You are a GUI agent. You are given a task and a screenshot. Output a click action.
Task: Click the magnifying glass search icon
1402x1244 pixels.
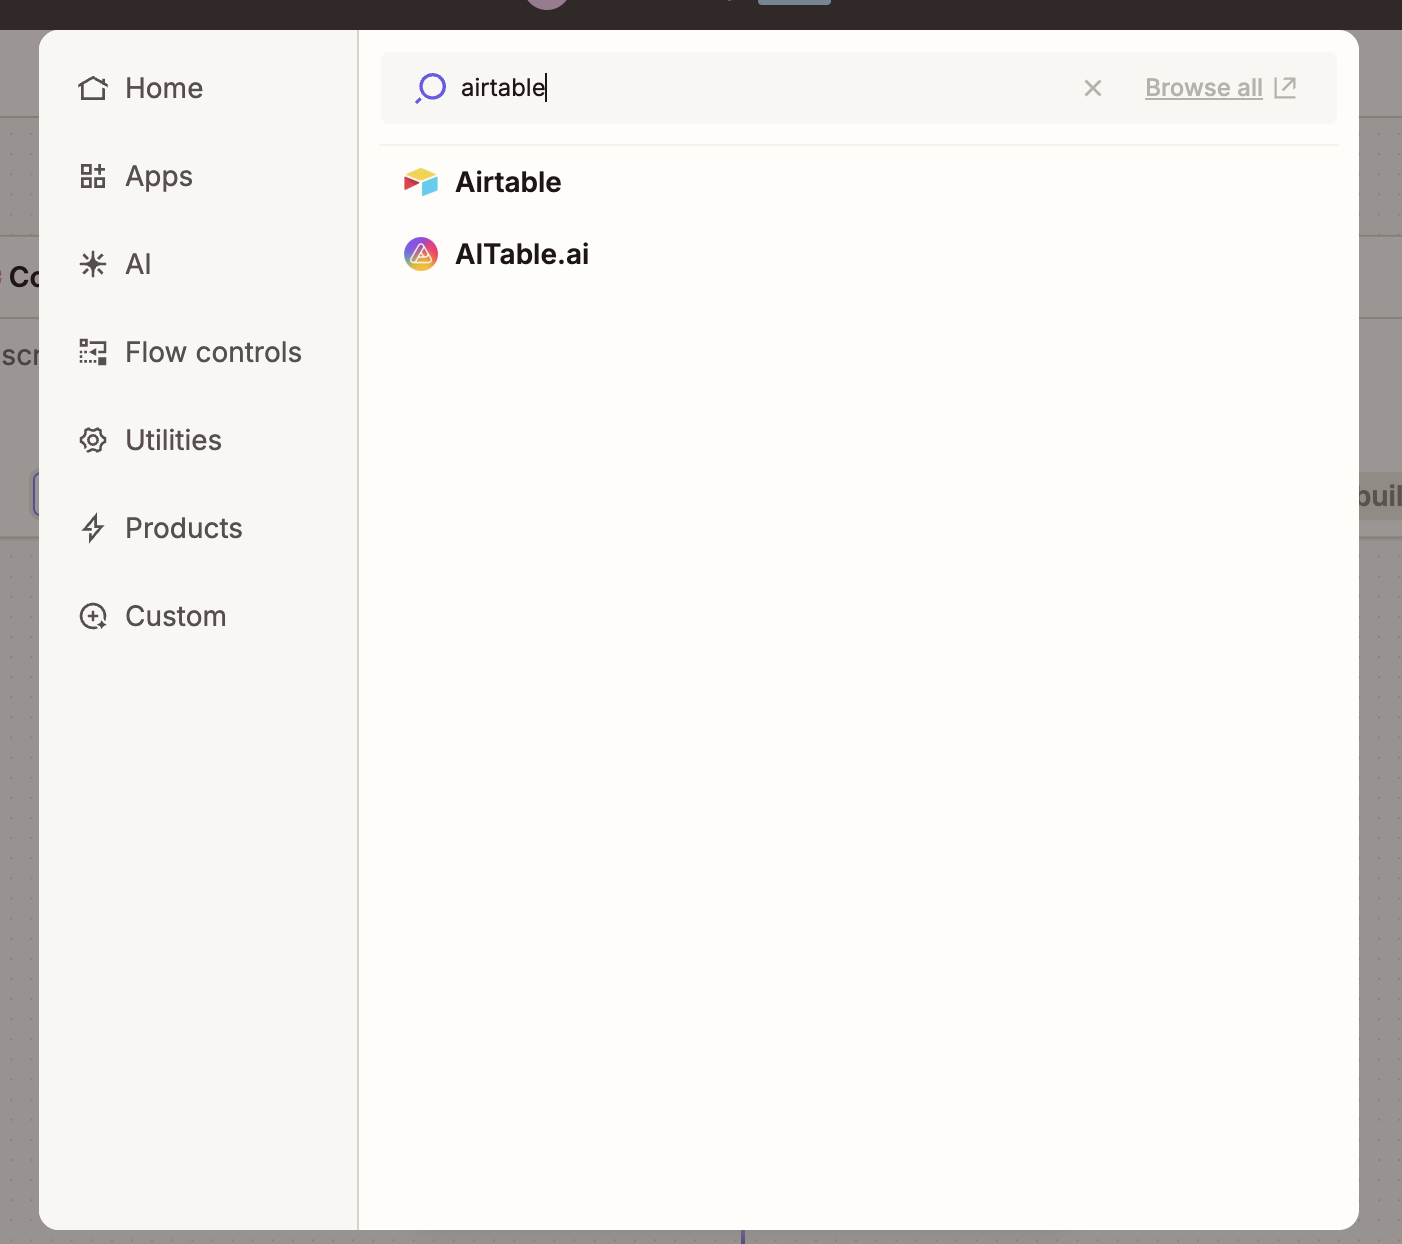[x=430, y=88]
